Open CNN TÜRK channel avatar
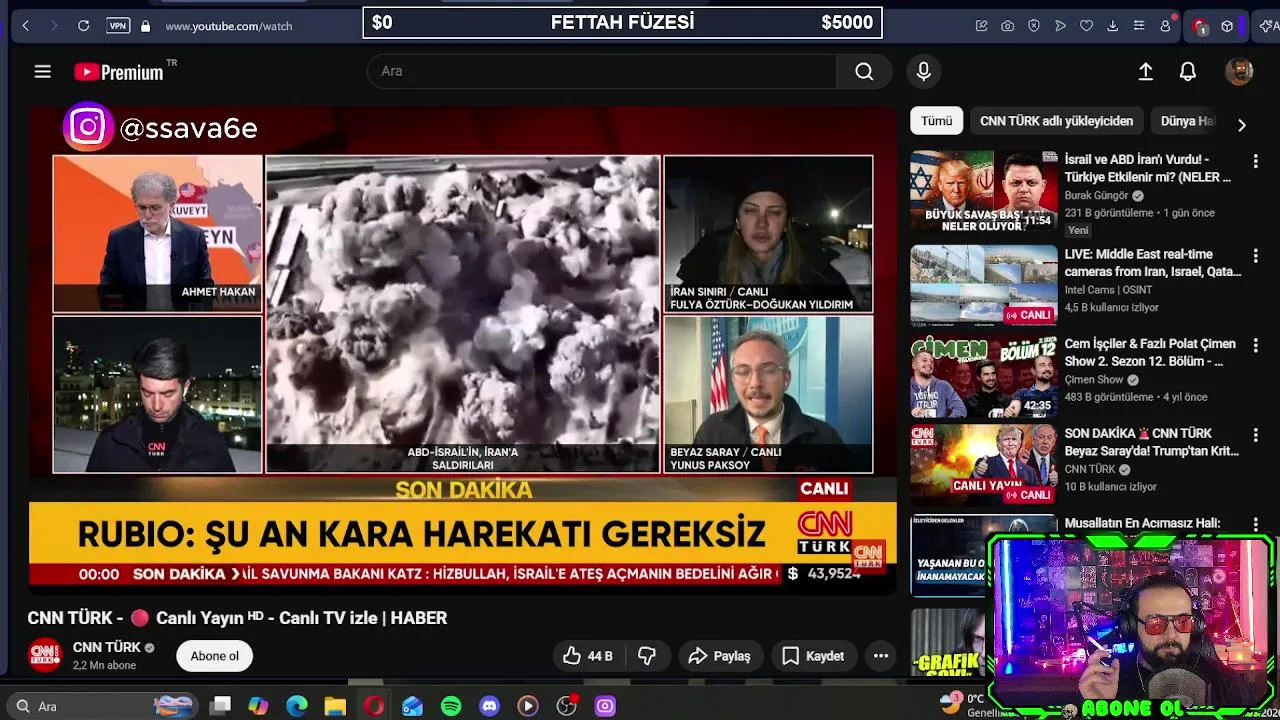1280x720 pixels. (44, 655)
